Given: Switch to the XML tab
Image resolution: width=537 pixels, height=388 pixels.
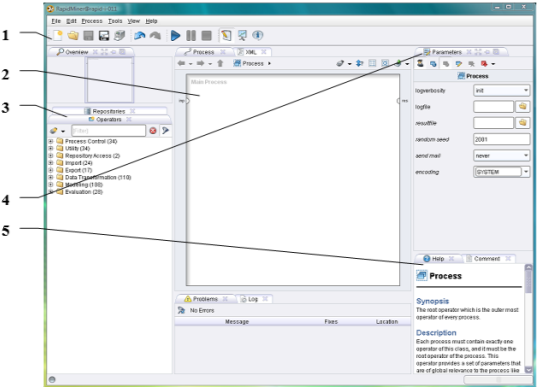Looking at the screenshot, I should [x=251, y=52].
